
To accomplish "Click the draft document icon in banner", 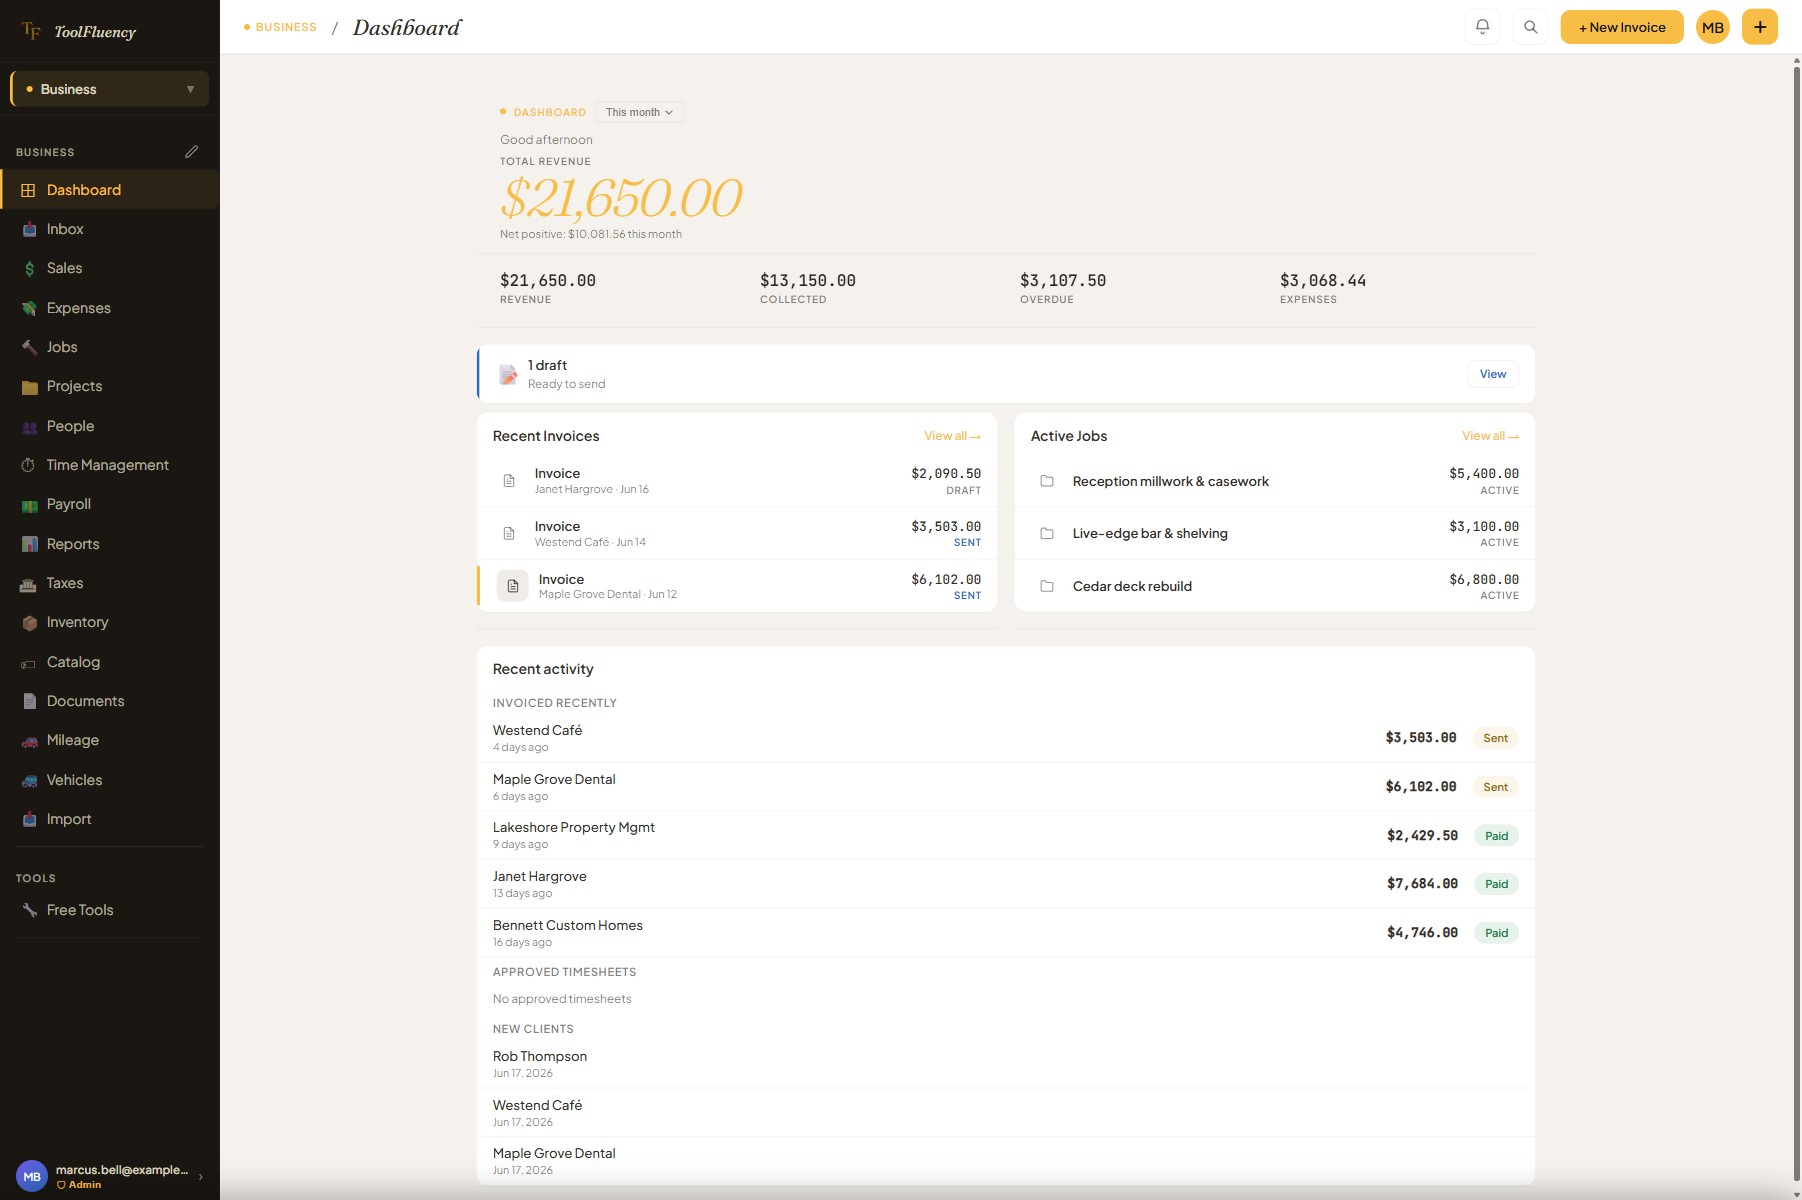I will pyautogui.click(x=509, y=374).
